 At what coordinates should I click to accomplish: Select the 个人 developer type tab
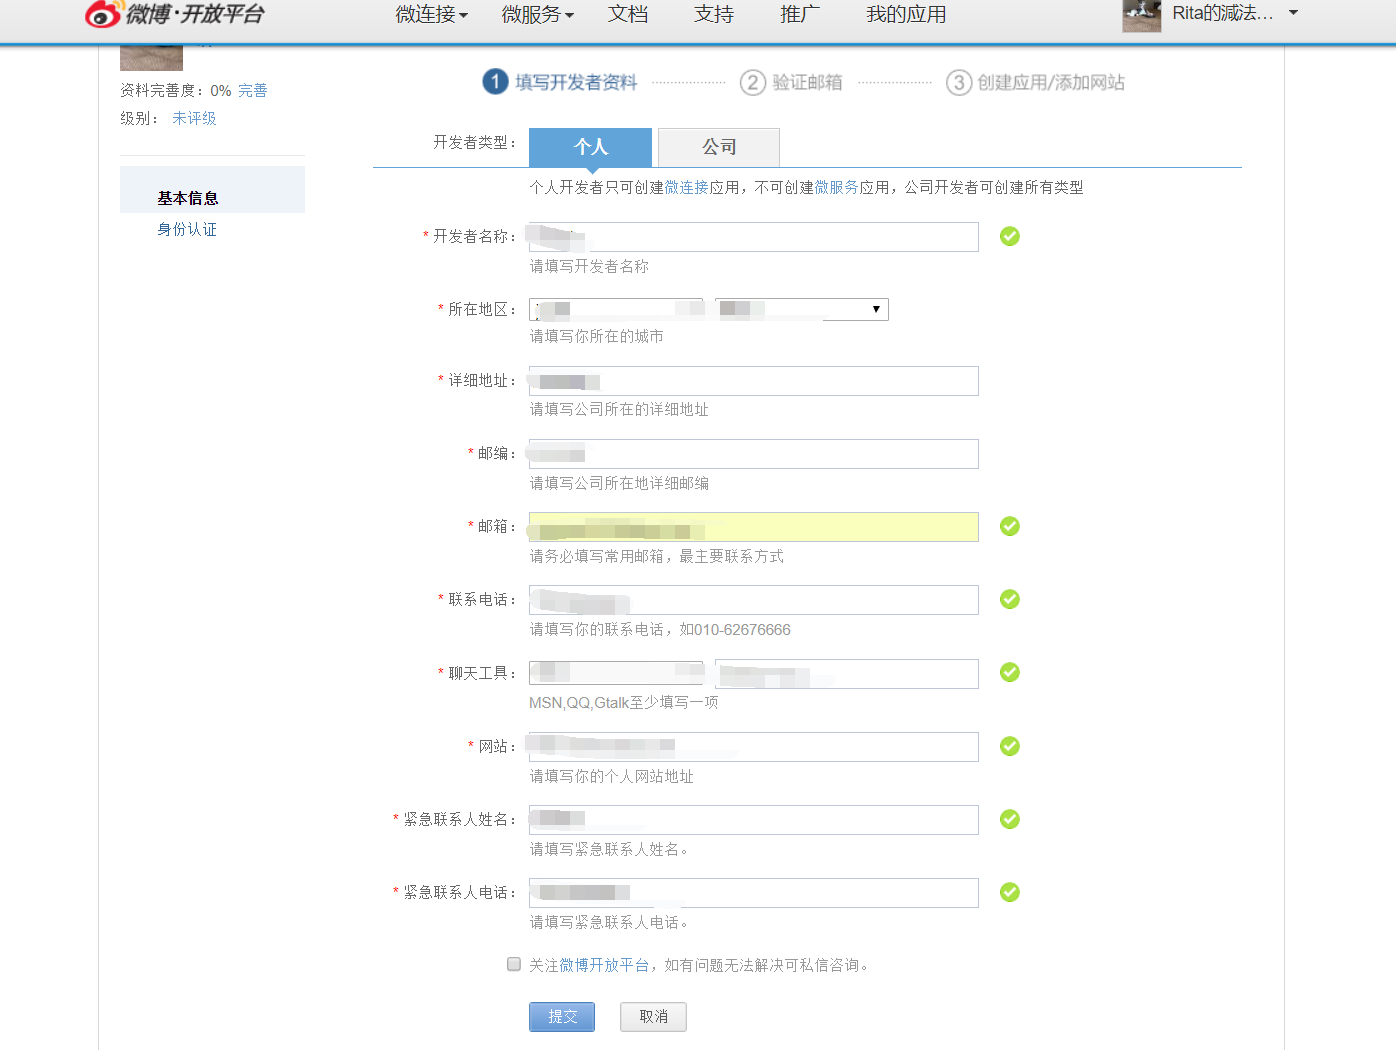click(x=590, y=147)
